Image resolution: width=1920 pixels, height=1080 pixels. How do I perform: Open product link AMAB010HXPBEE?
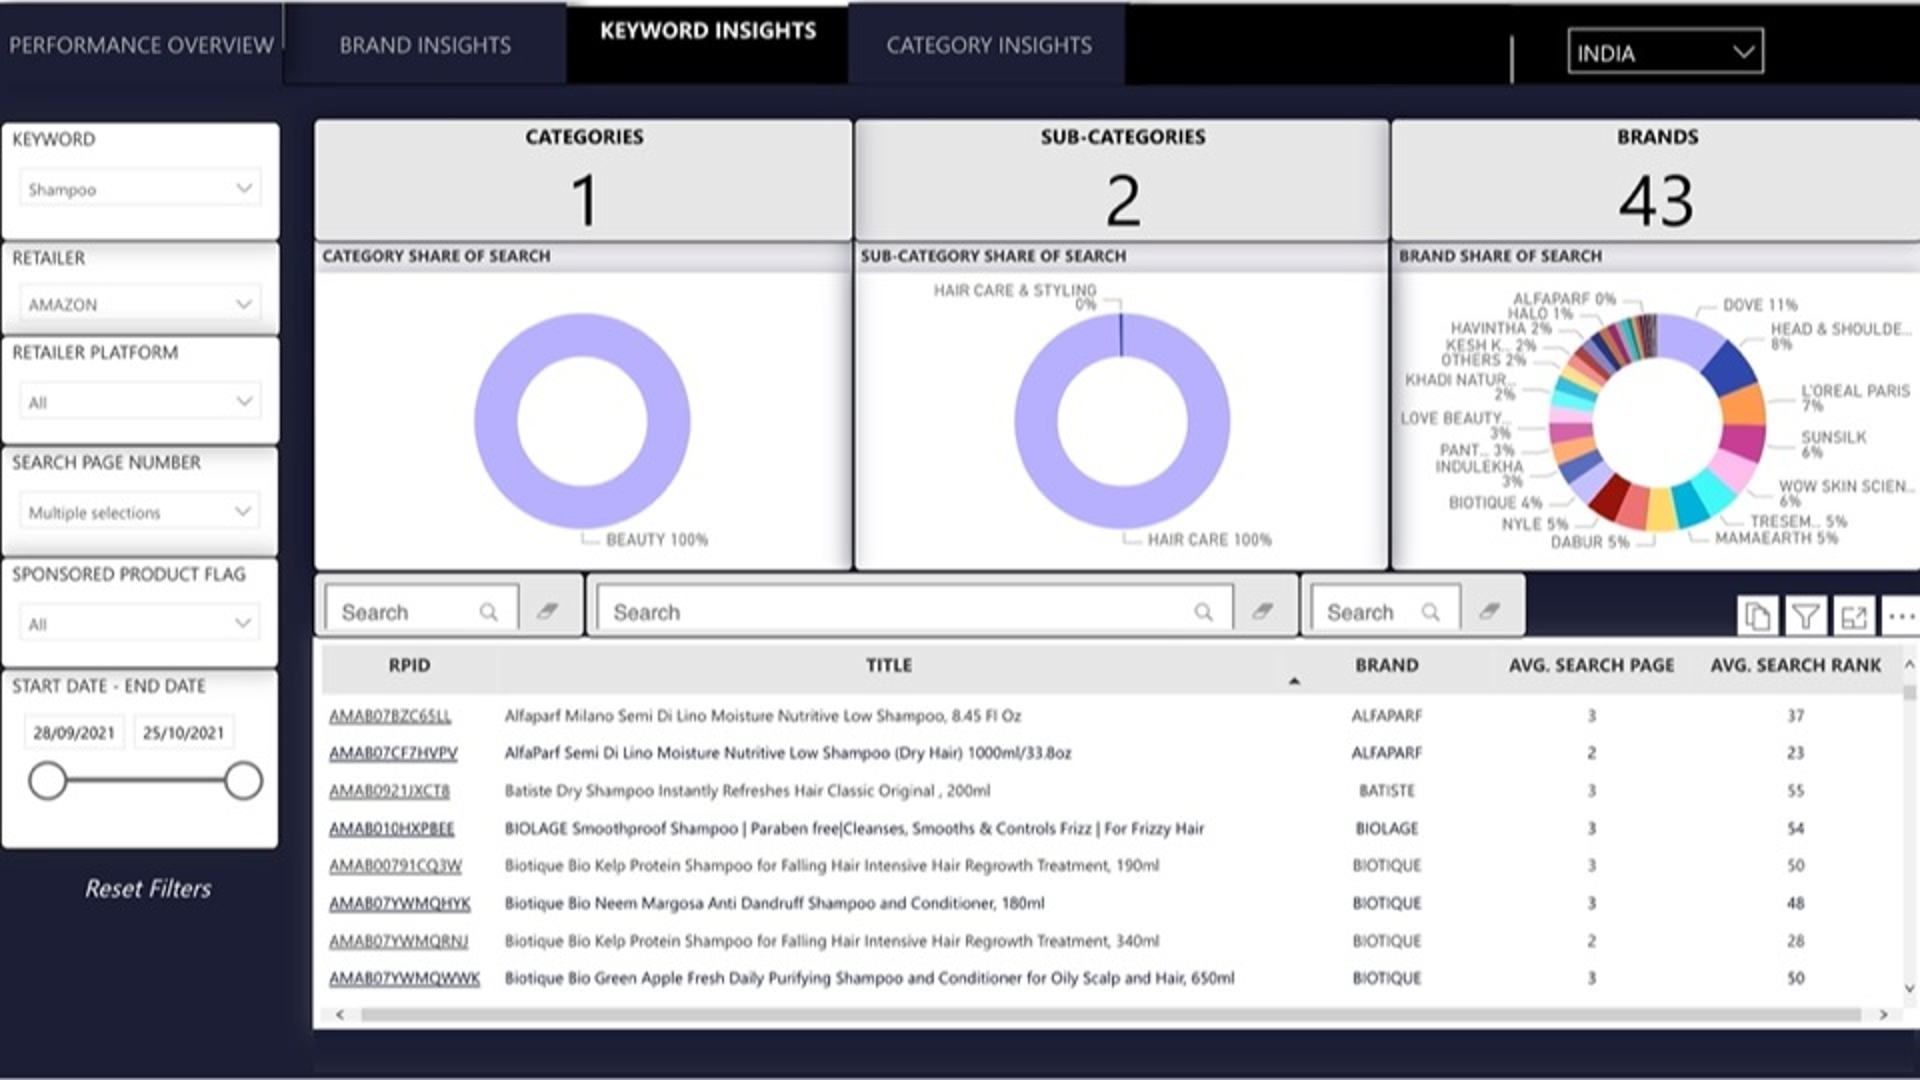point(391,829)
